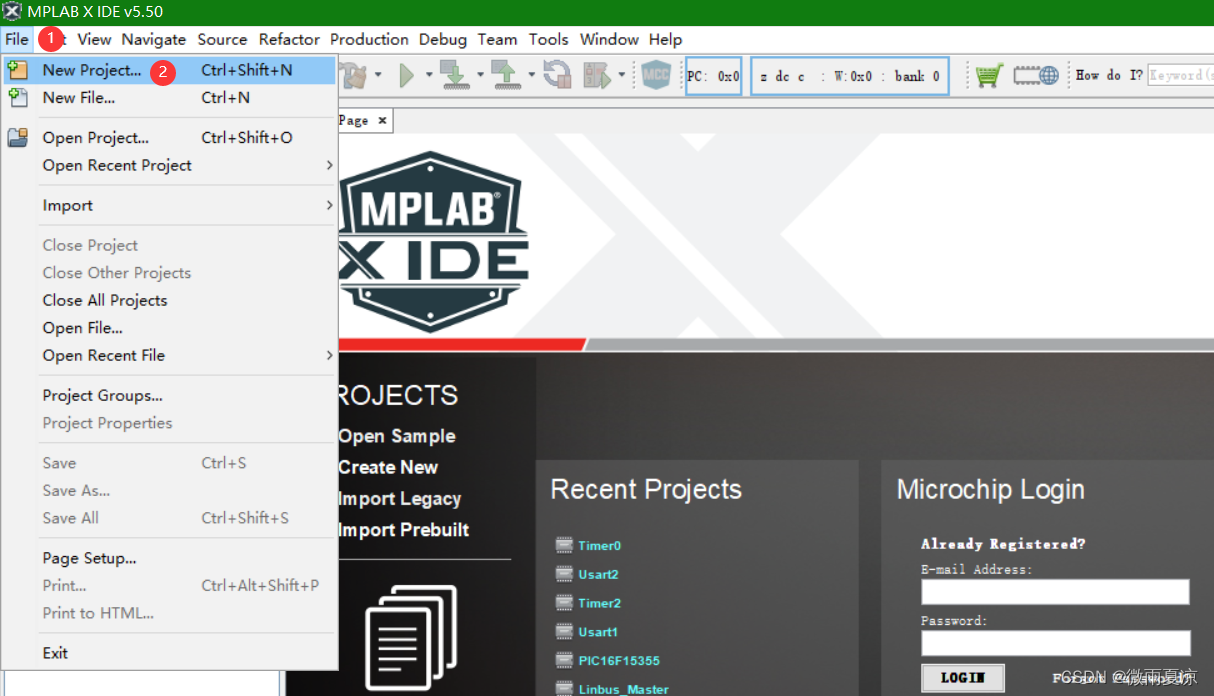Click the chip icon beside Usart2

[564, 574]
